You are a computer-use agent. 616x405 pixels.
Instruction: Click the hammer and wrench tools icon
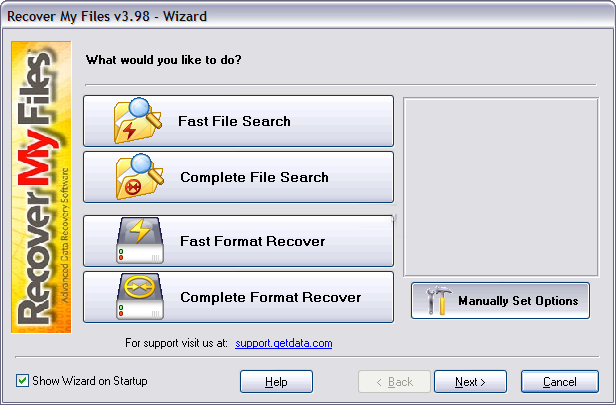click(x=438, y=301)
